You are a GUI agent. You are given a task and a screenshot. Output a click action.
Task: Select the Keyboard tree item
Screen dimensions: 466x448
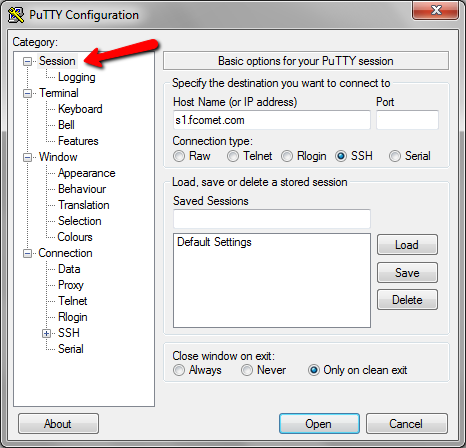point(80,109)
